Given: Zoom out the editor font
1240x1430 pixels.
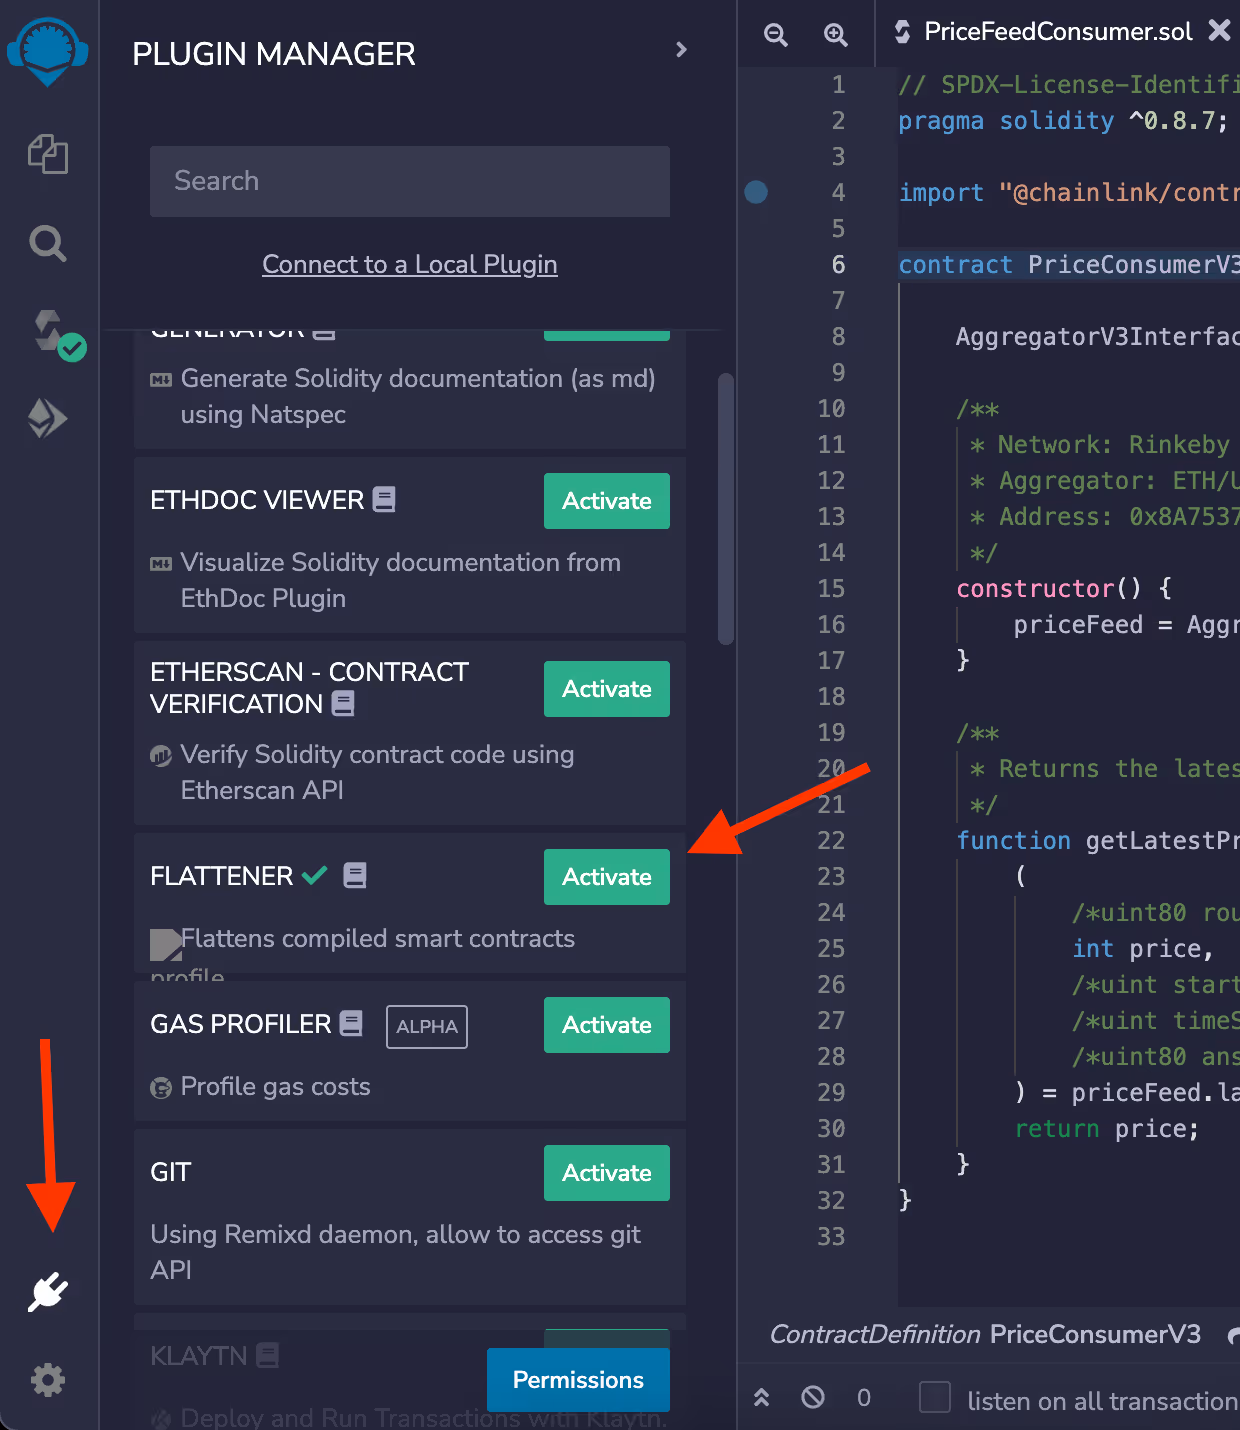Looking at the screenshot, I should (x=776, y=35).
